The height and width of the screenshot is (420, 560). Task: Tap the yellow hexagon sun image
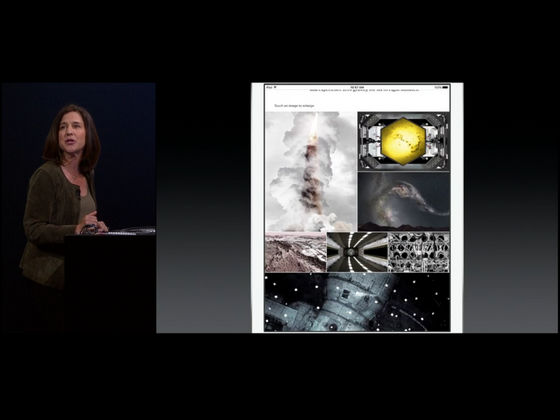(404, 141)
